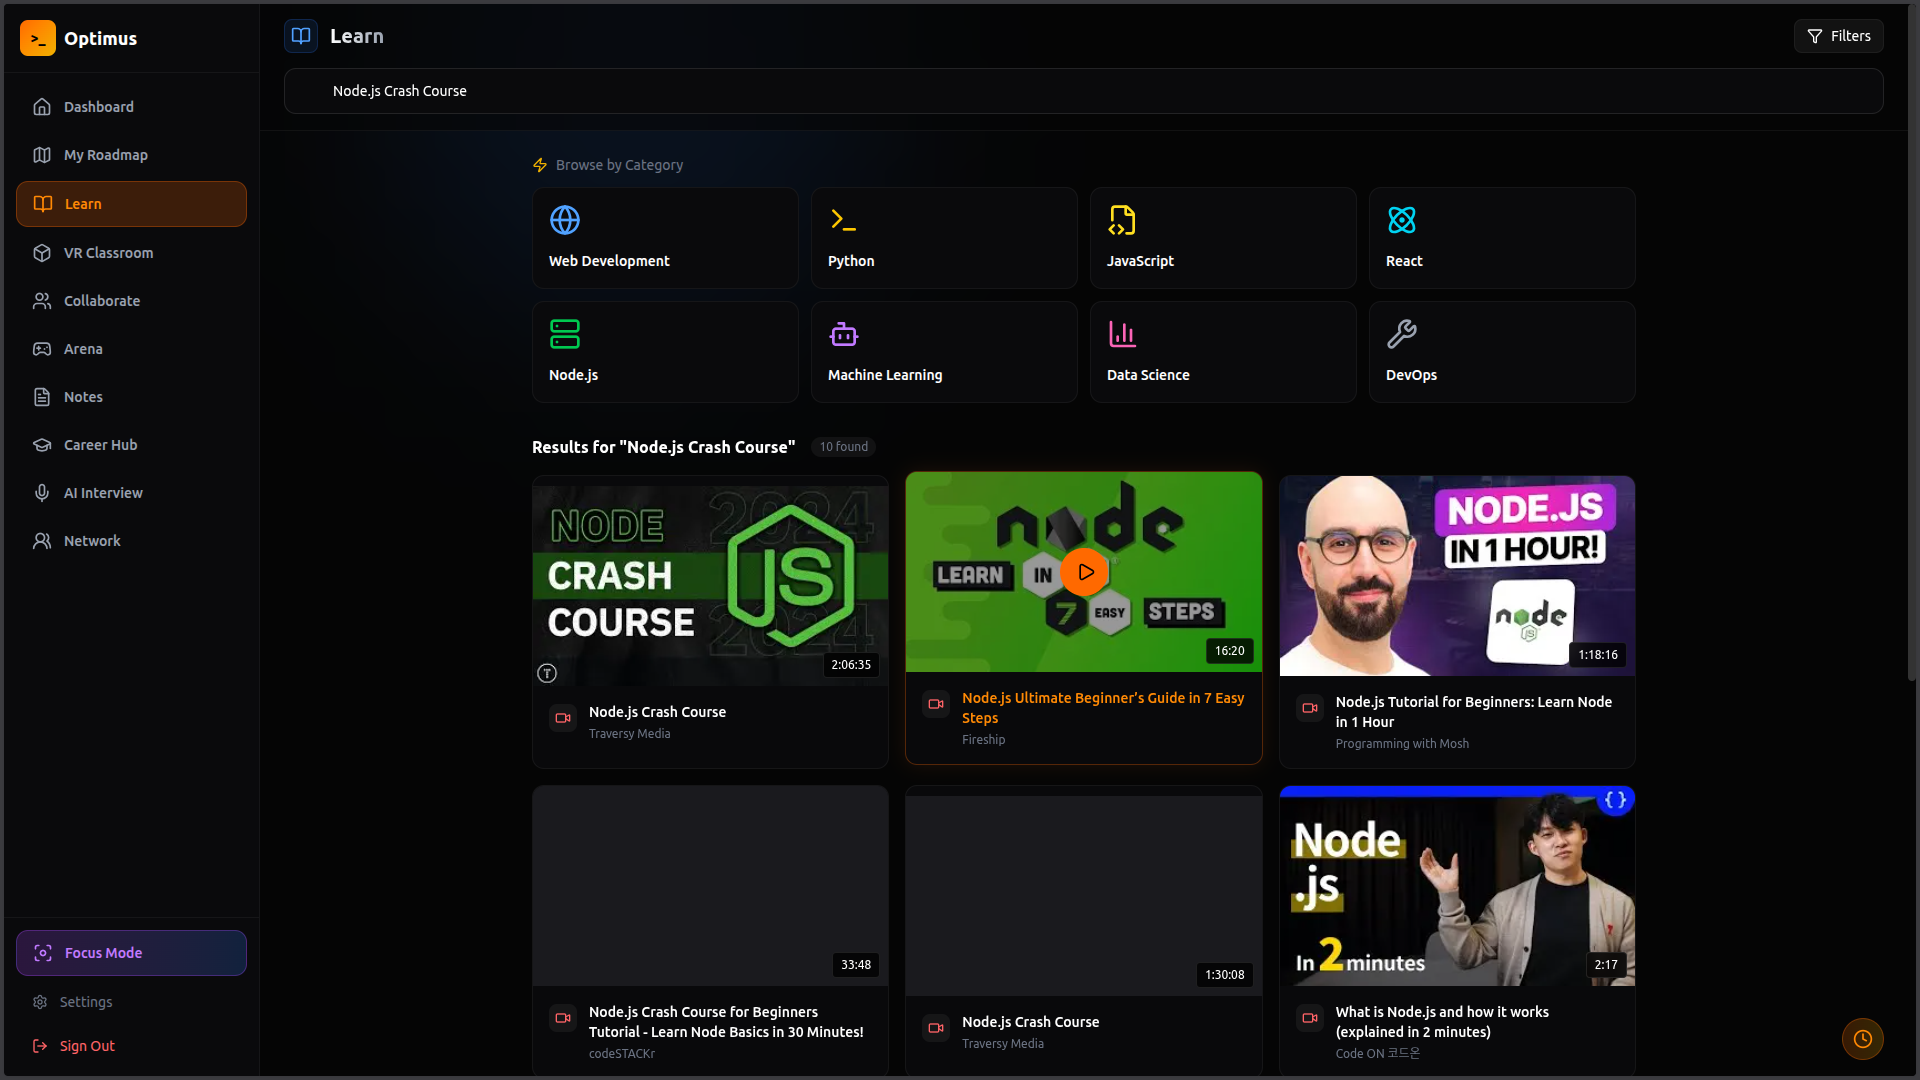Click the bar chart Data Science icon

coord(1122,334)
